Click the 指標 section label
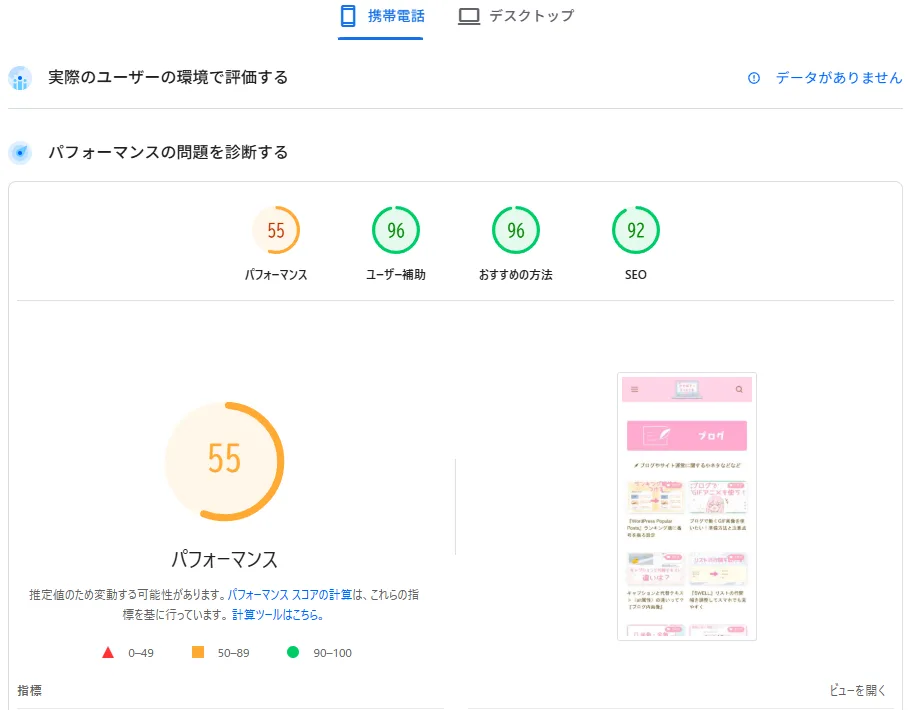This screenshot has width=912, height=710. click(30, 690)
